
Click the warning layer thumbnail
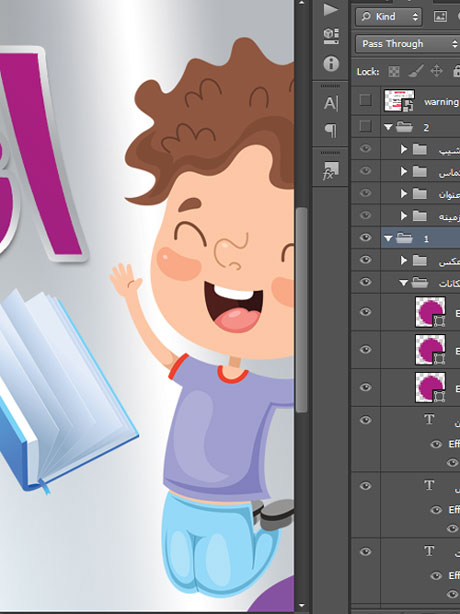399,101
